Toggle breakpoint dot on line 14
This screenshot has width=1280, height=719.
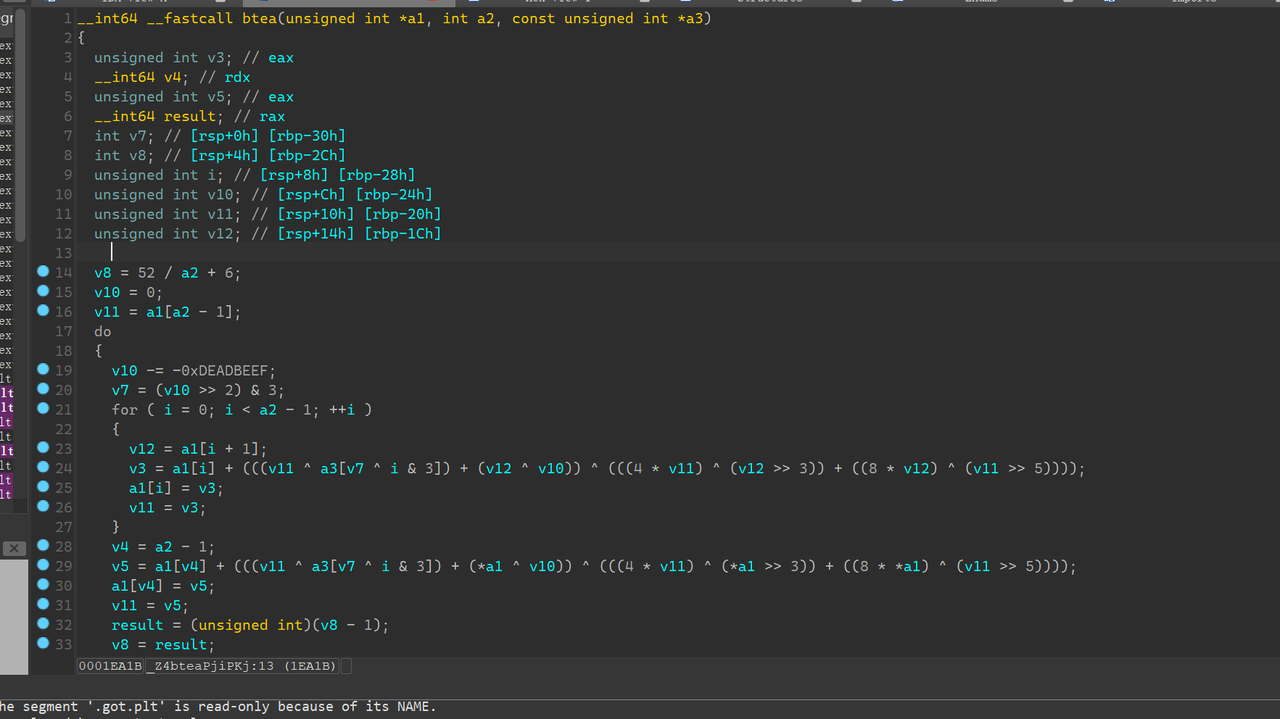[43, 272]
